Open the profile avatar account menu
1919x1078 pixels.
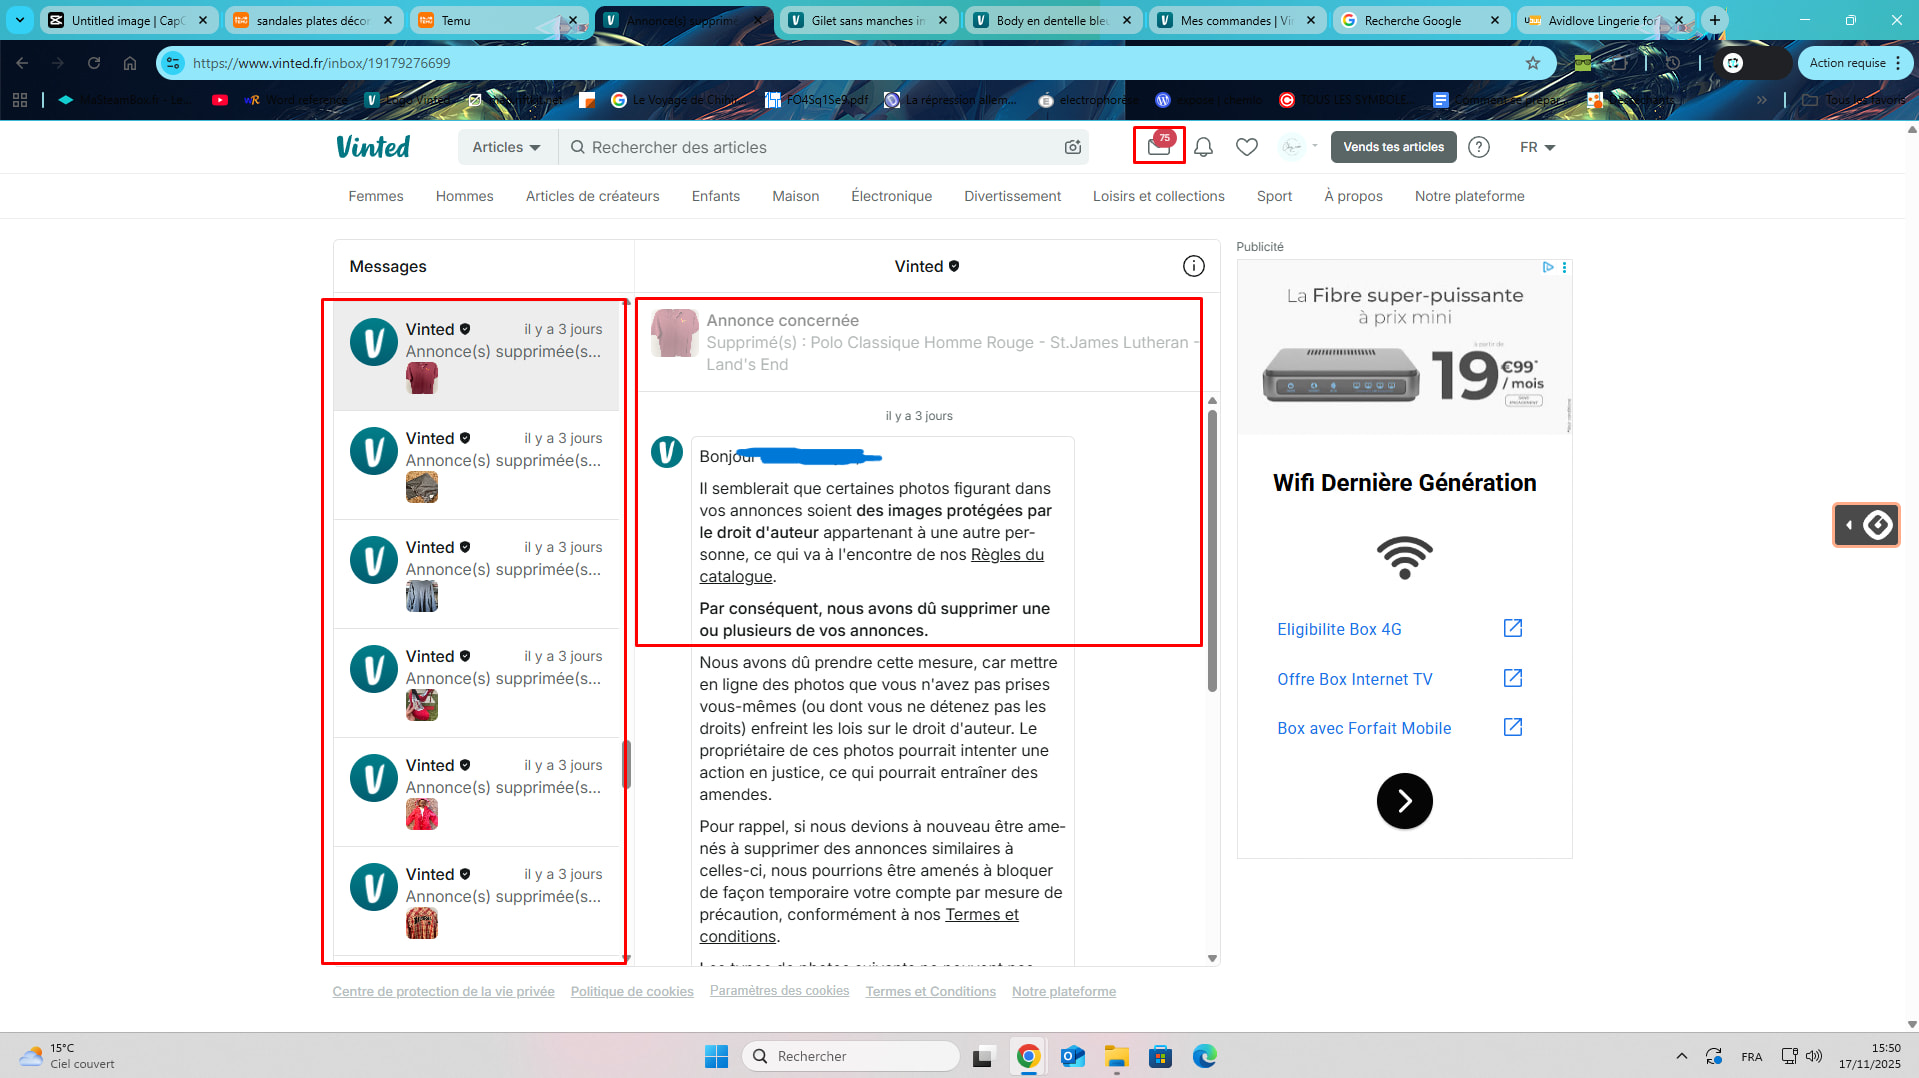pyautogui.click(x=1299, y=147)
